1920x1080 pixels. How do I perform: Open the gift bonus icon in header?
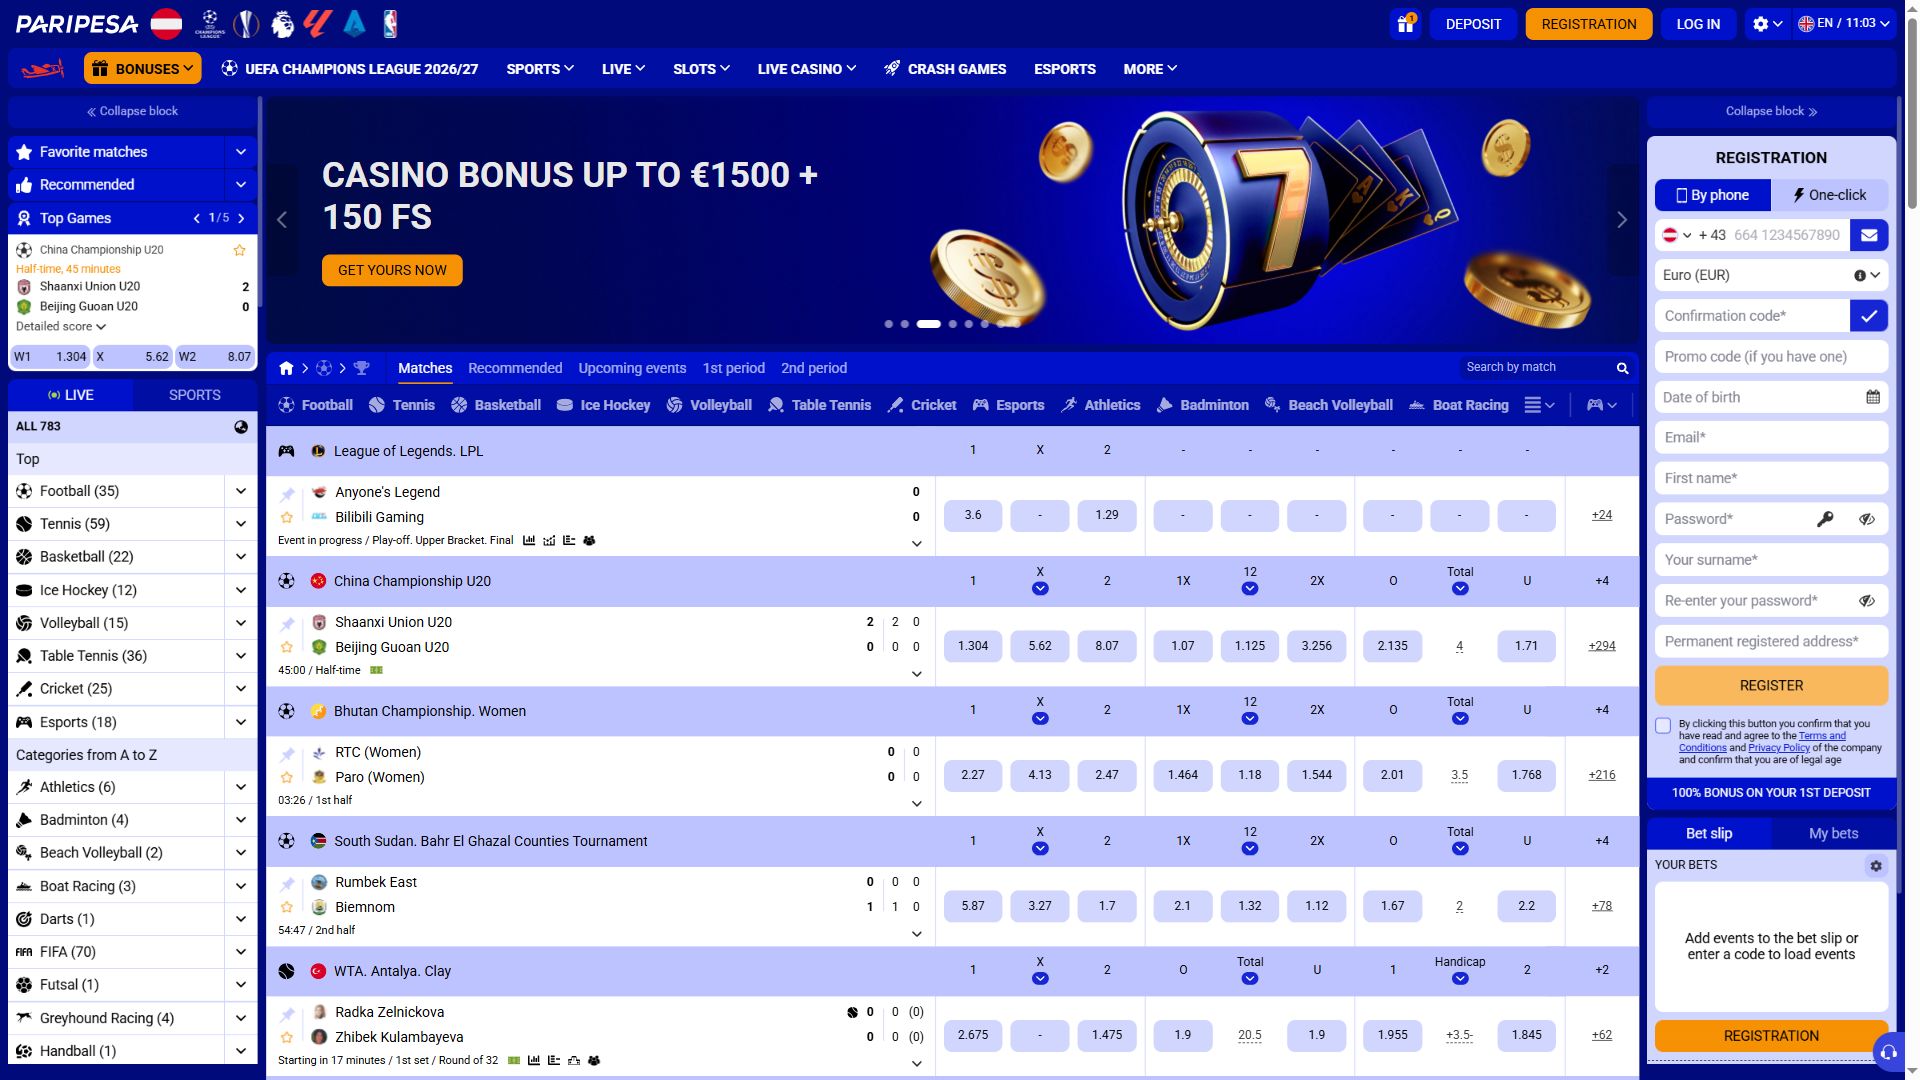tap(1405, 24)
